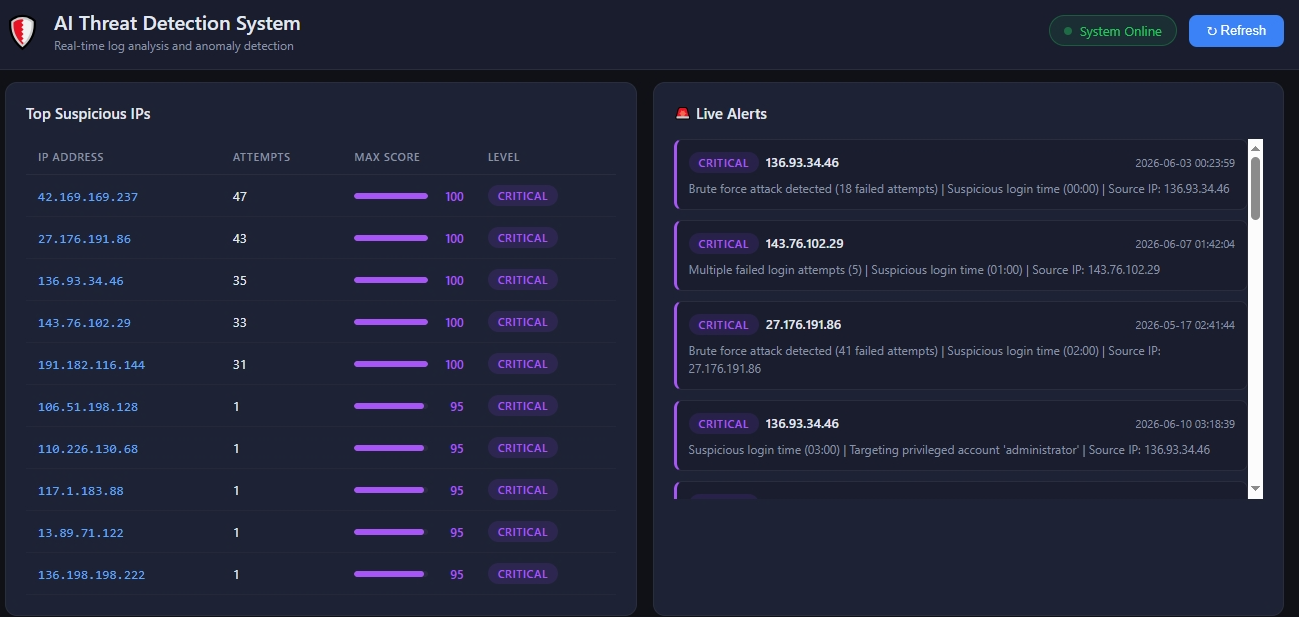Click CRITICAL badge in 117.1.183.88 row
The height and width of the screenshot is (617, 1299).
(523, 490)
